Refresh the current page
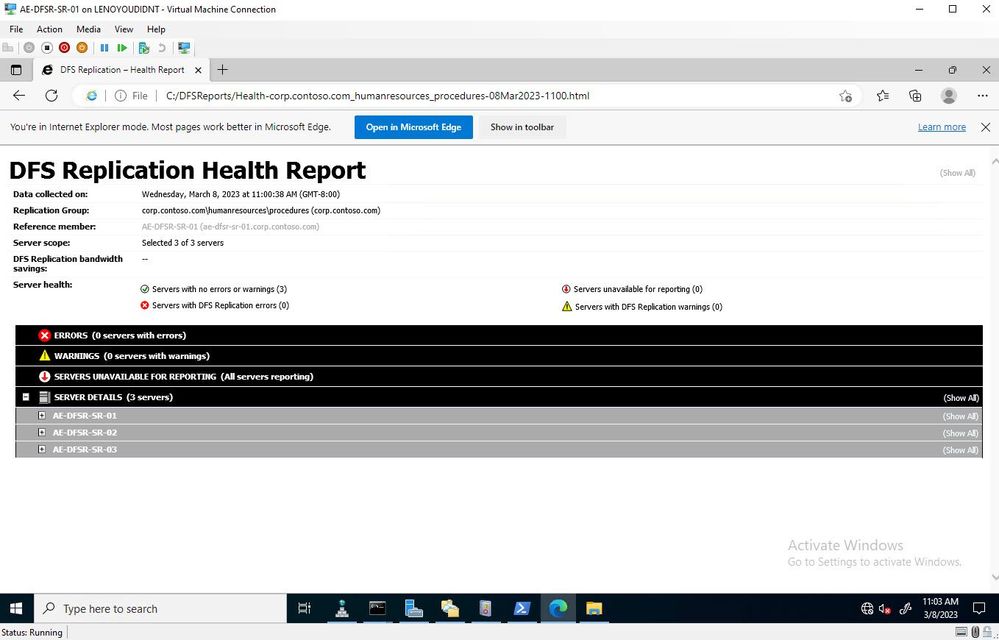 (52, 96)
